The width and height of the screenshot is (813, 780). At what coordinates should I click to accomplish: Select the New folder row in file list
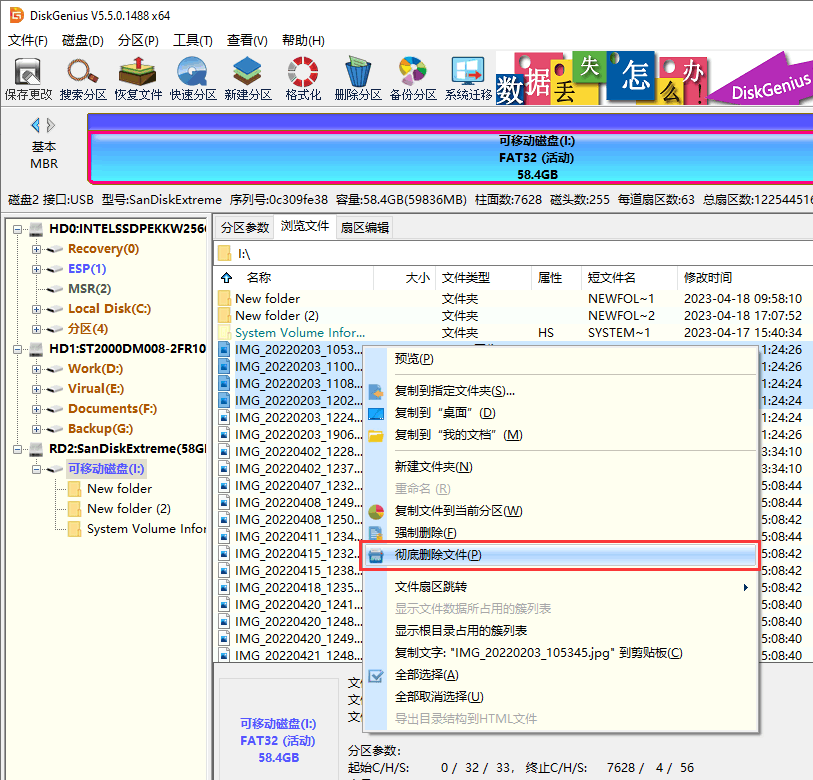click(x=513, y=299)
